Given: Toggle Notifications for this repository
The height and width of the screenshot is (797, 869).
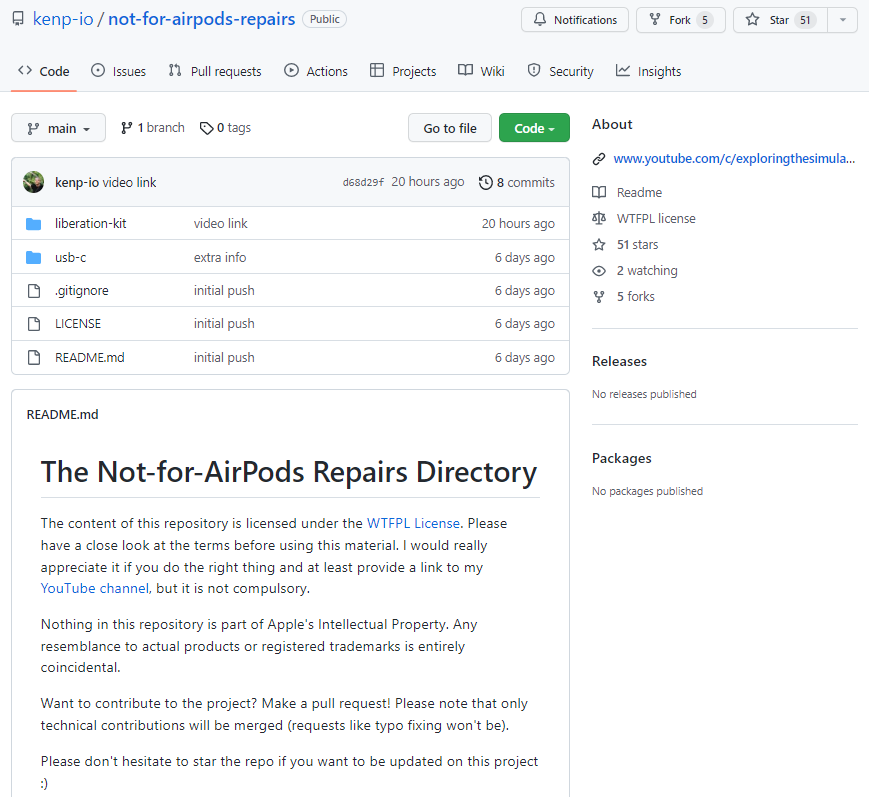Looking at the screenshot, I should pos(575,20).
